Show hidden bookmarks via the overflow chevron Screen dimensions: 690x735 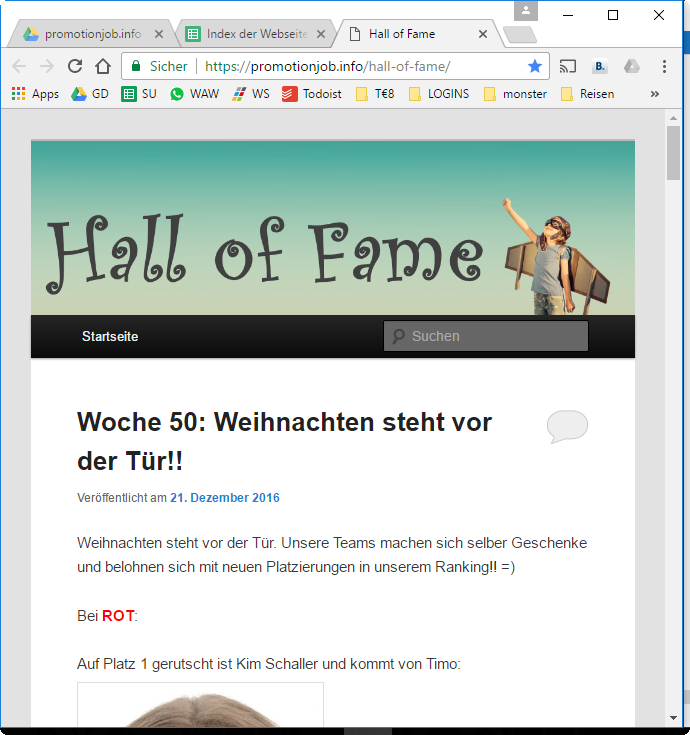[655, 94]
